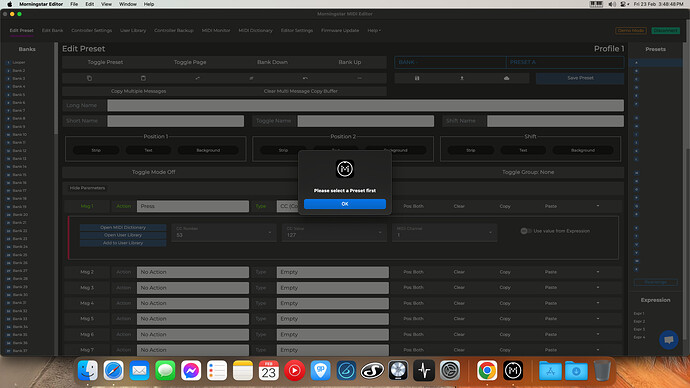Click the Open MIDI Dictionary button
The height and width of the screenshot is (388, 690).
(x=123, y=227)
